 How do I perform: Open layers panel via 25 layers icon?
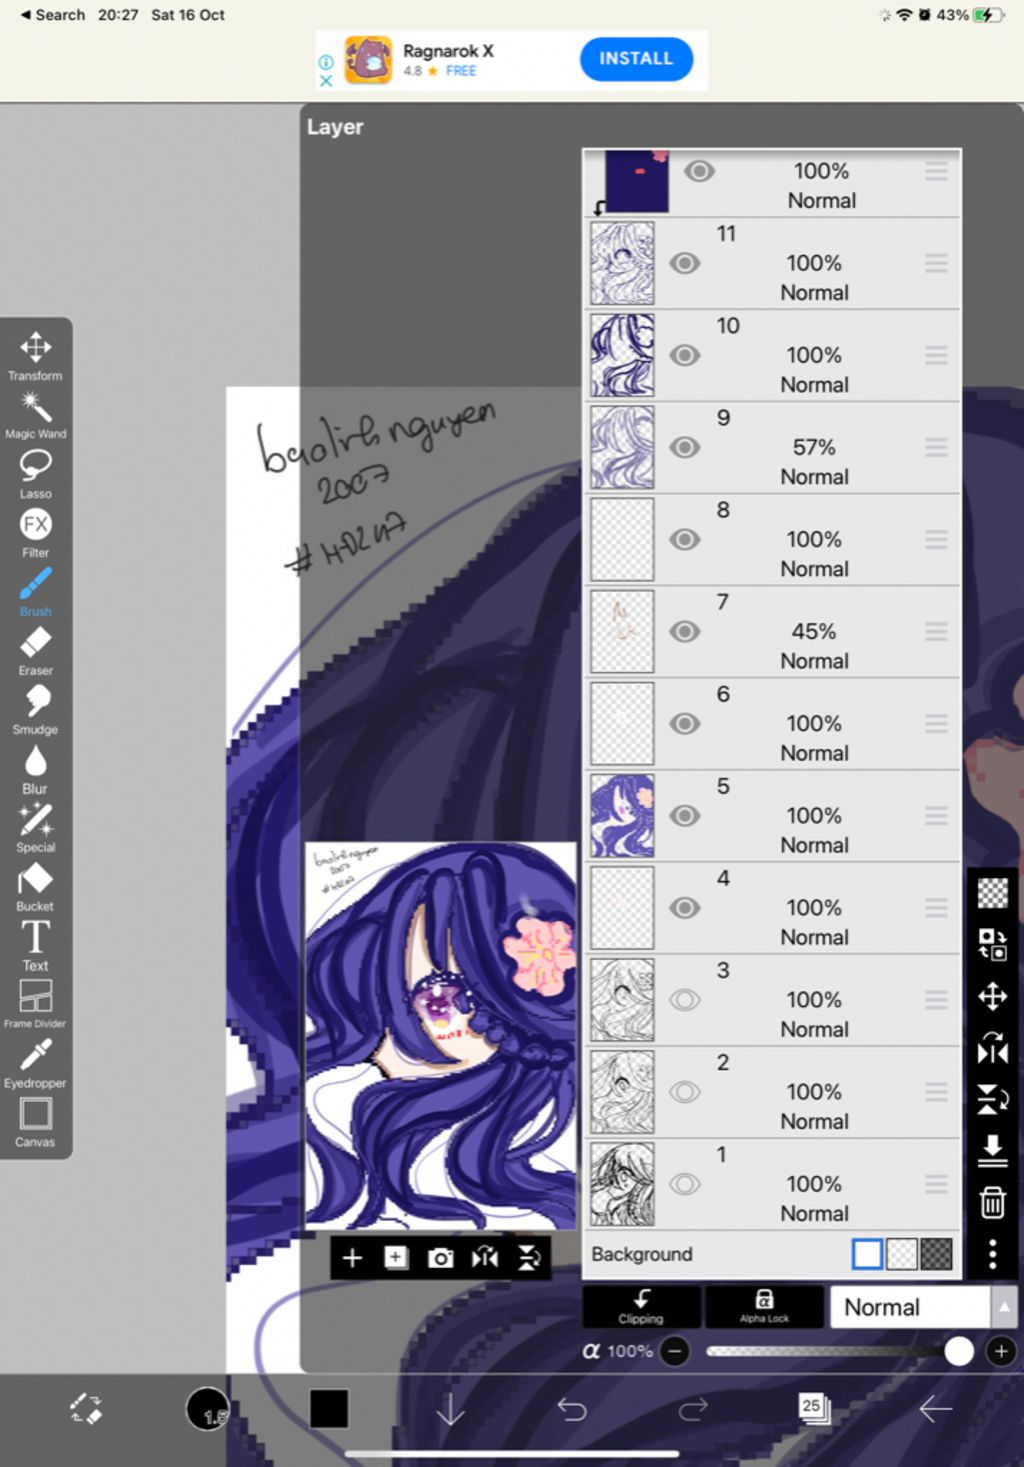click(x=814, y=1408)
